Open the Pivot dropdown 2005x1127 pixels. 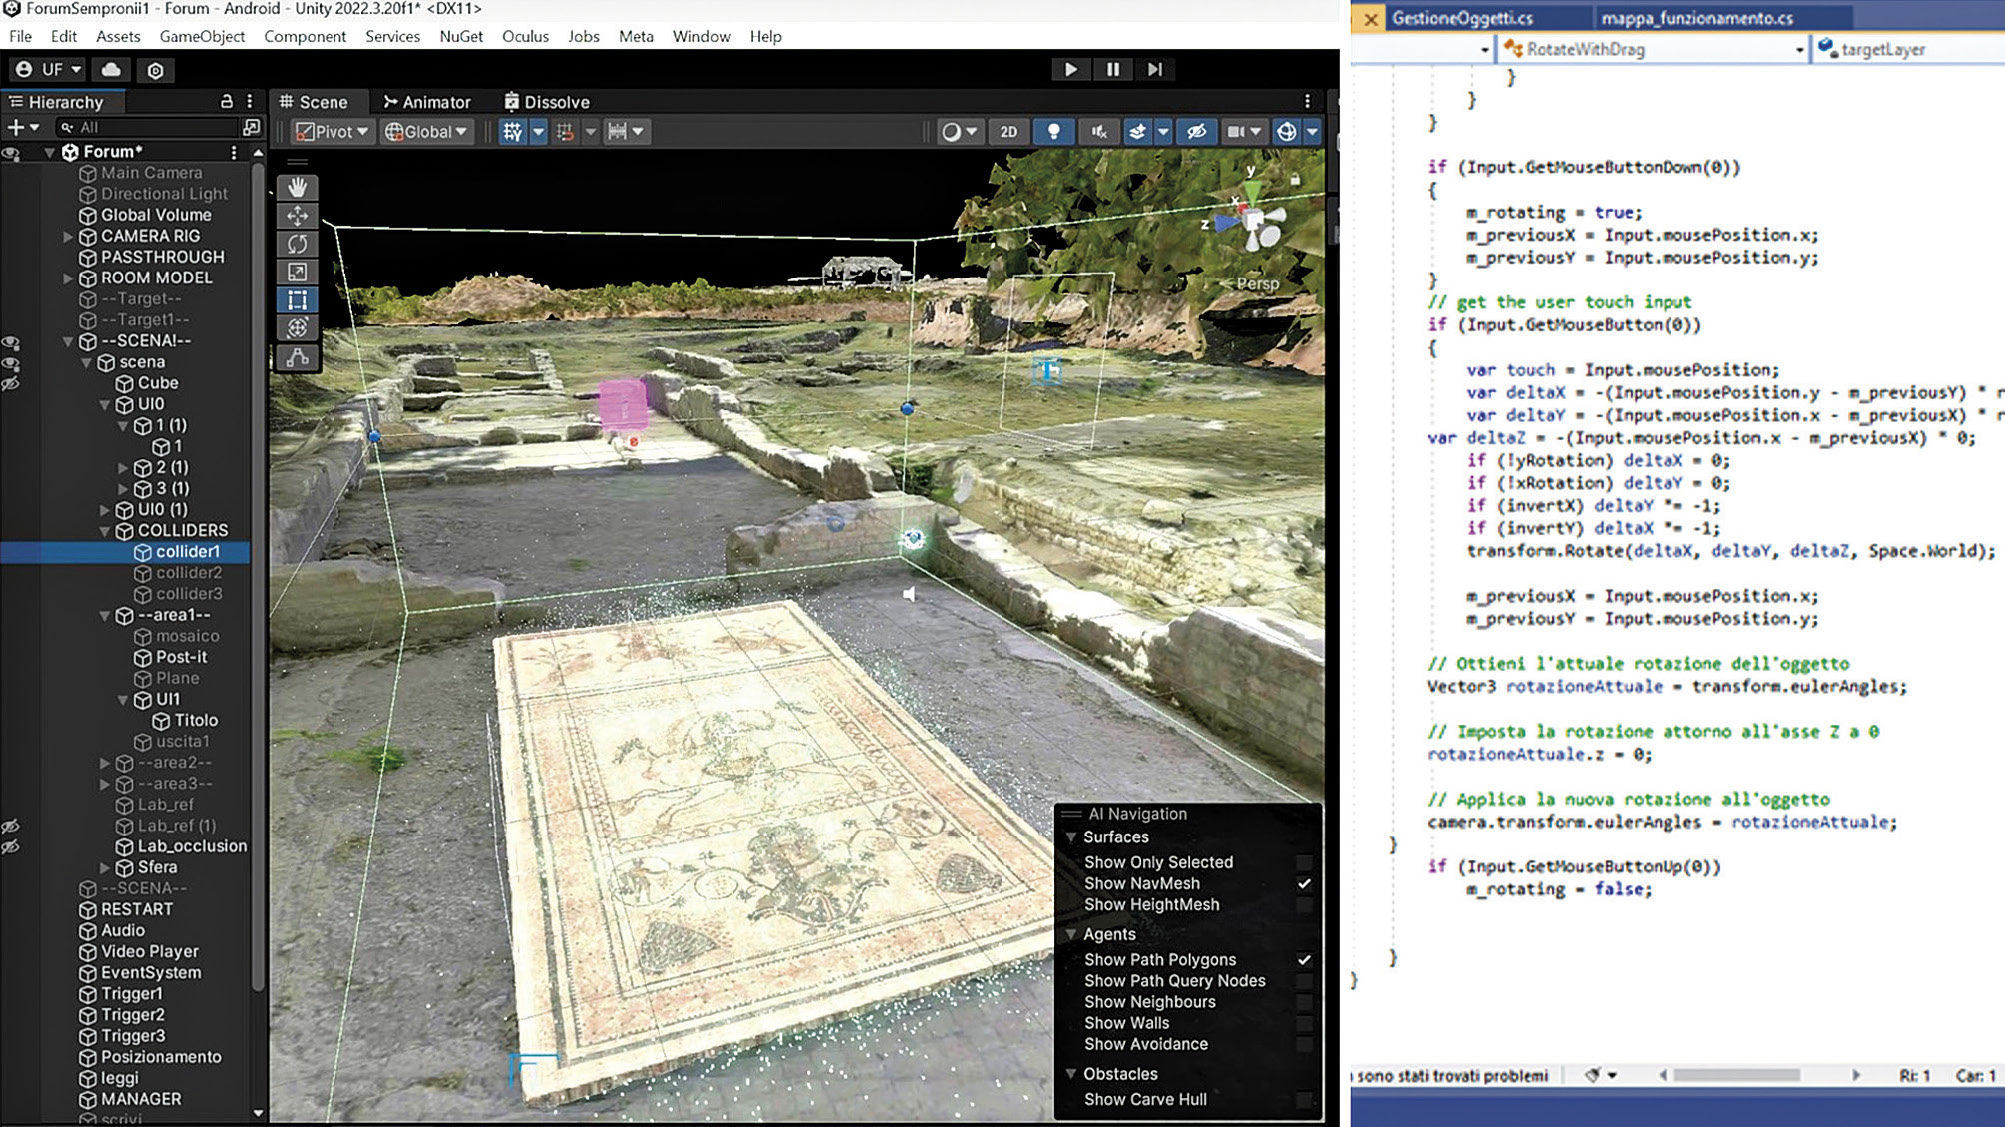tap(333, 131)
